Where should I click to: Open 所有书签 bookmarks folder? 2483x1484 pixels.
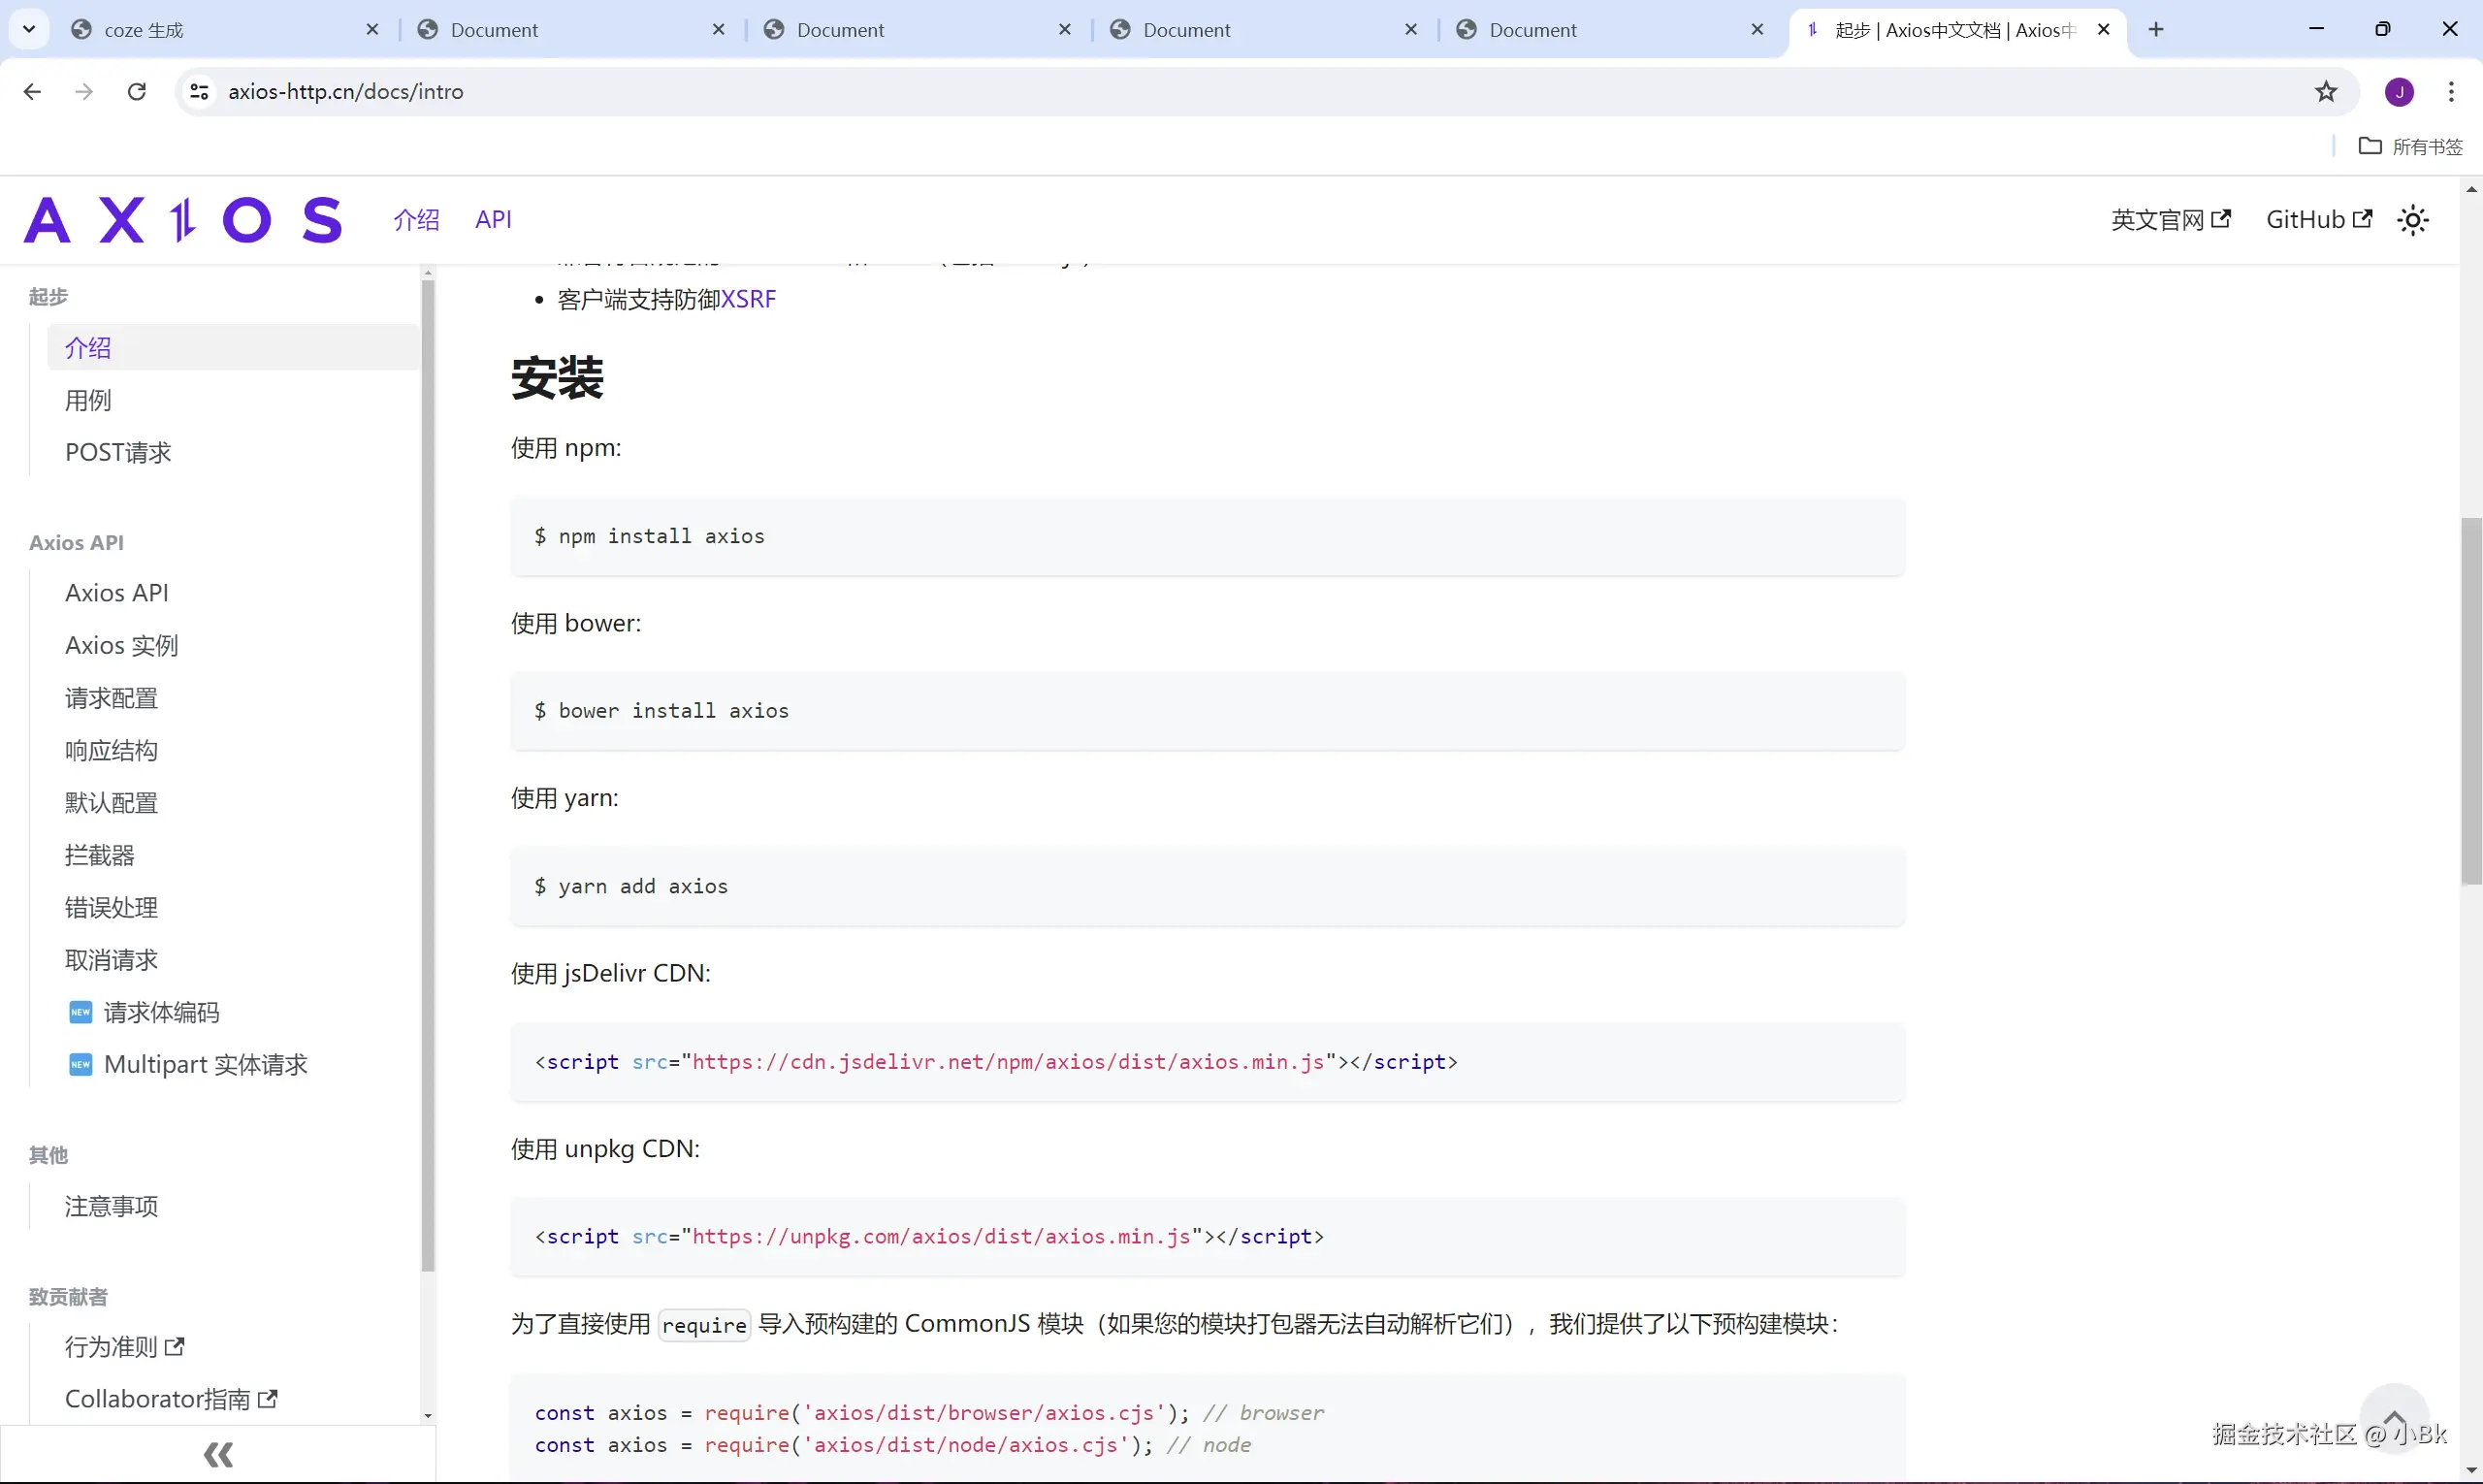(x=2410, y=147)
